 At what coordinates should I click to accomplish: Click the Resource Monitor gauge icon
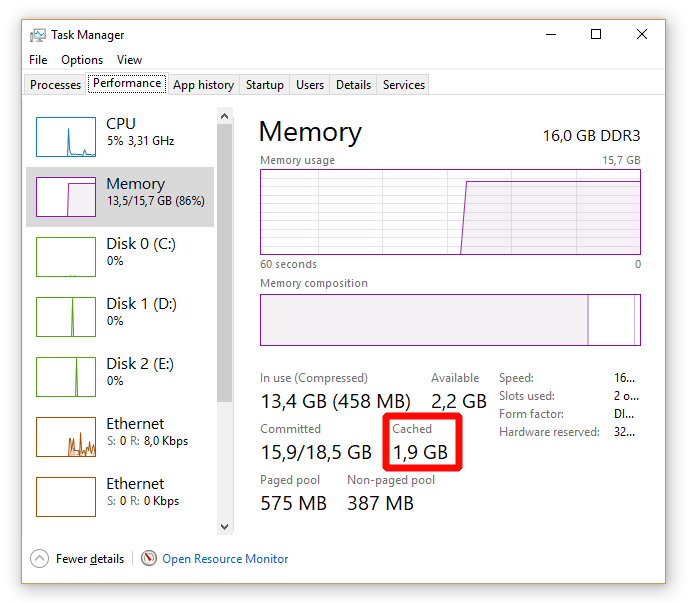coord(149,558)
